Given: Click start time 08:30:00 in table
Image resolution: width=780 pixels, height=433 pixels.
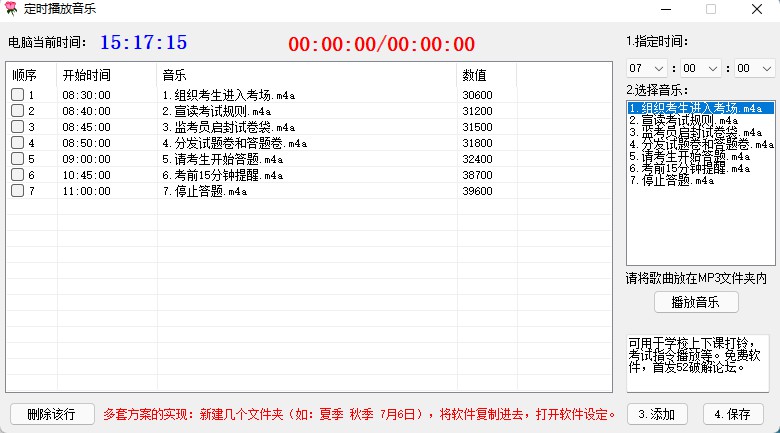Looking at the screenshot, I should (87, 95).
